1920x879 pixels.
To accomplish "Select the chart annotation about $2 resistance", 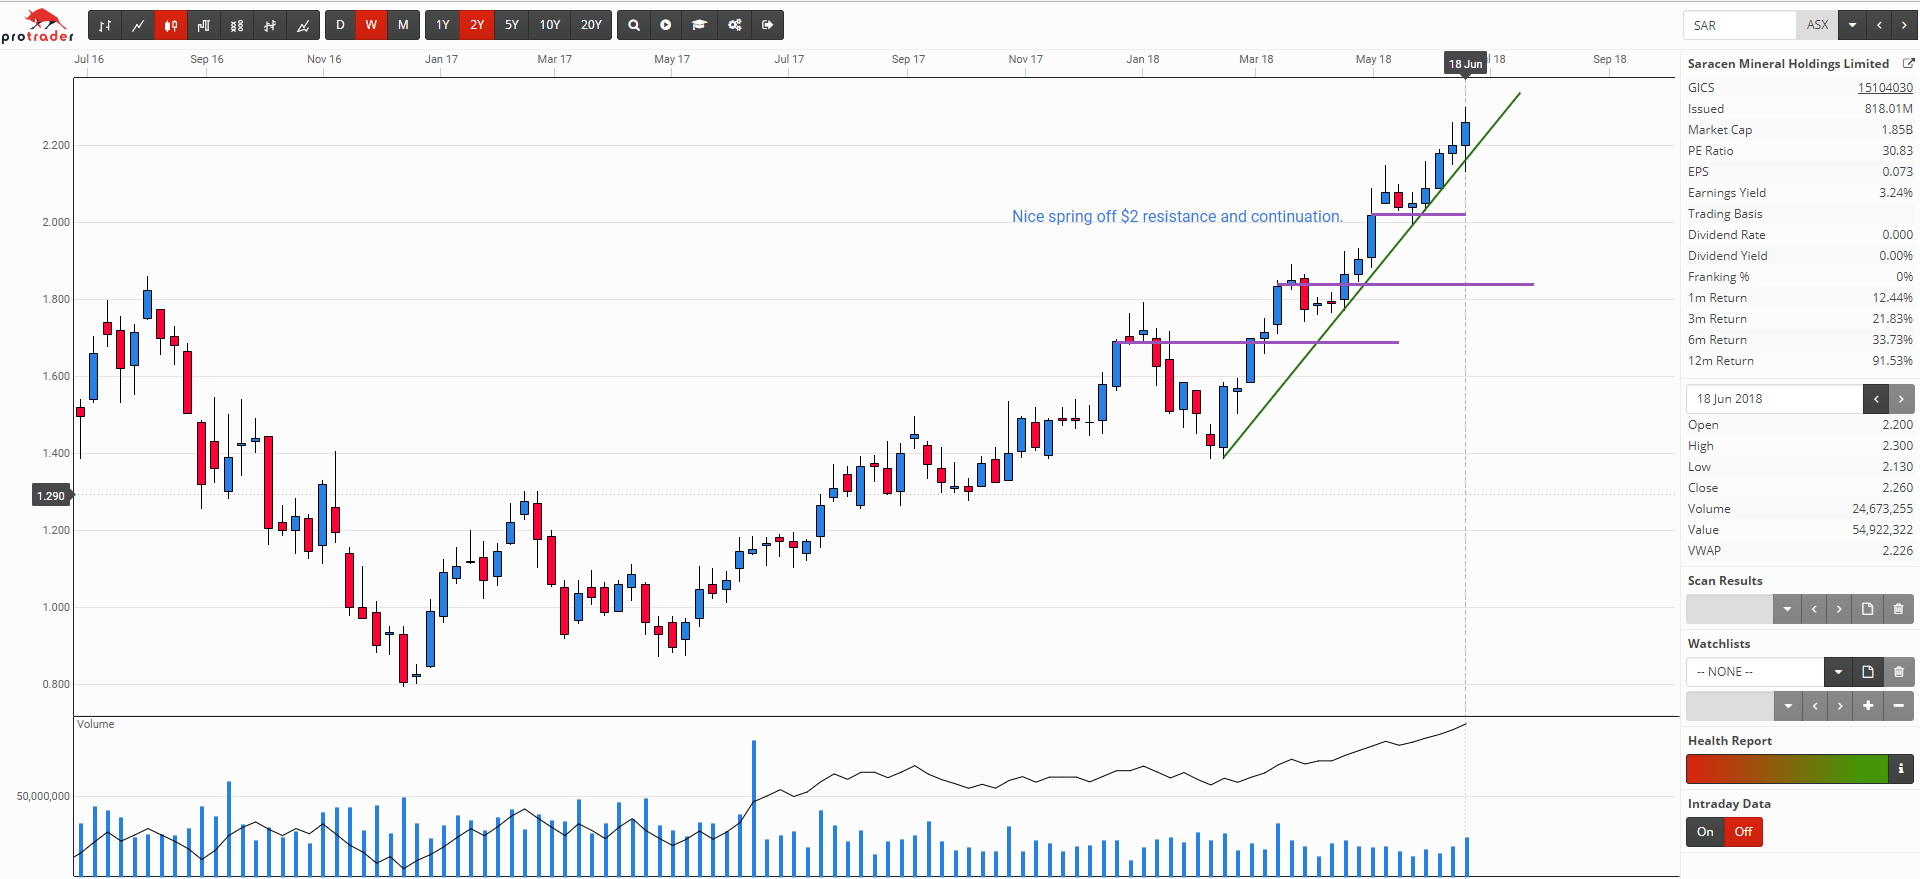I will pos(1177,216).
